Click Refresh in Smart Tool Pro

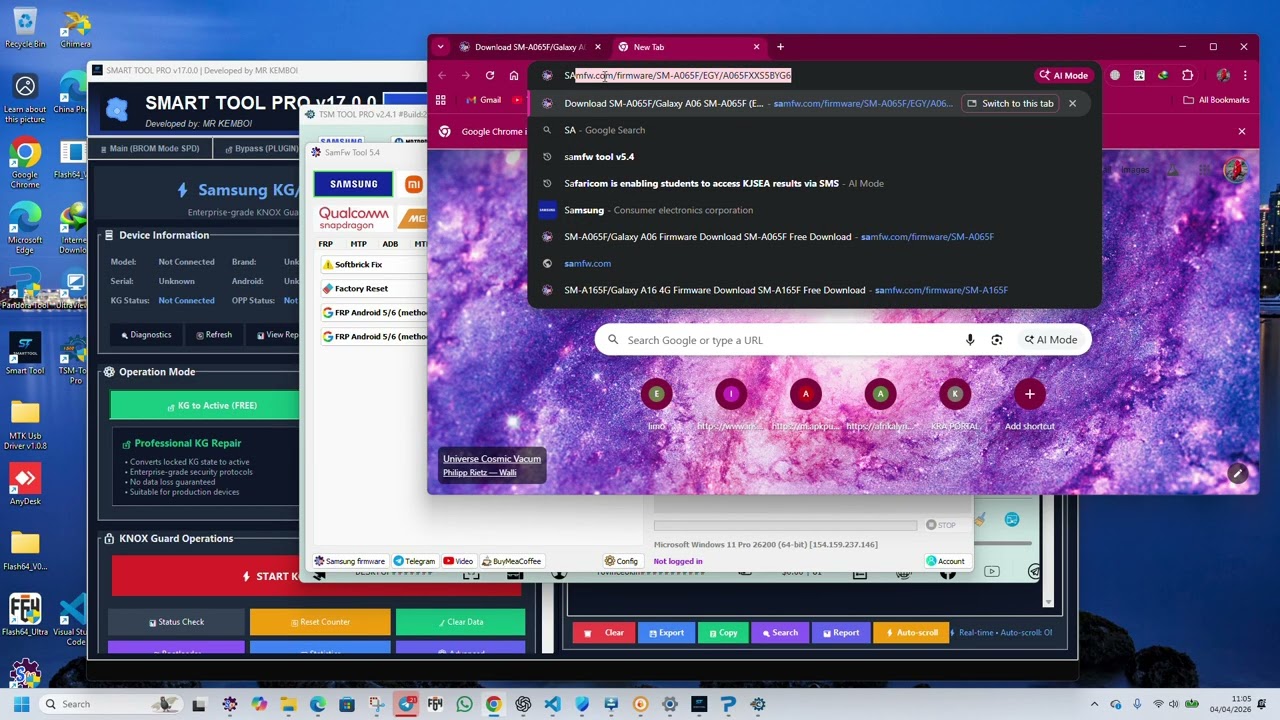[x=214, y=335]
